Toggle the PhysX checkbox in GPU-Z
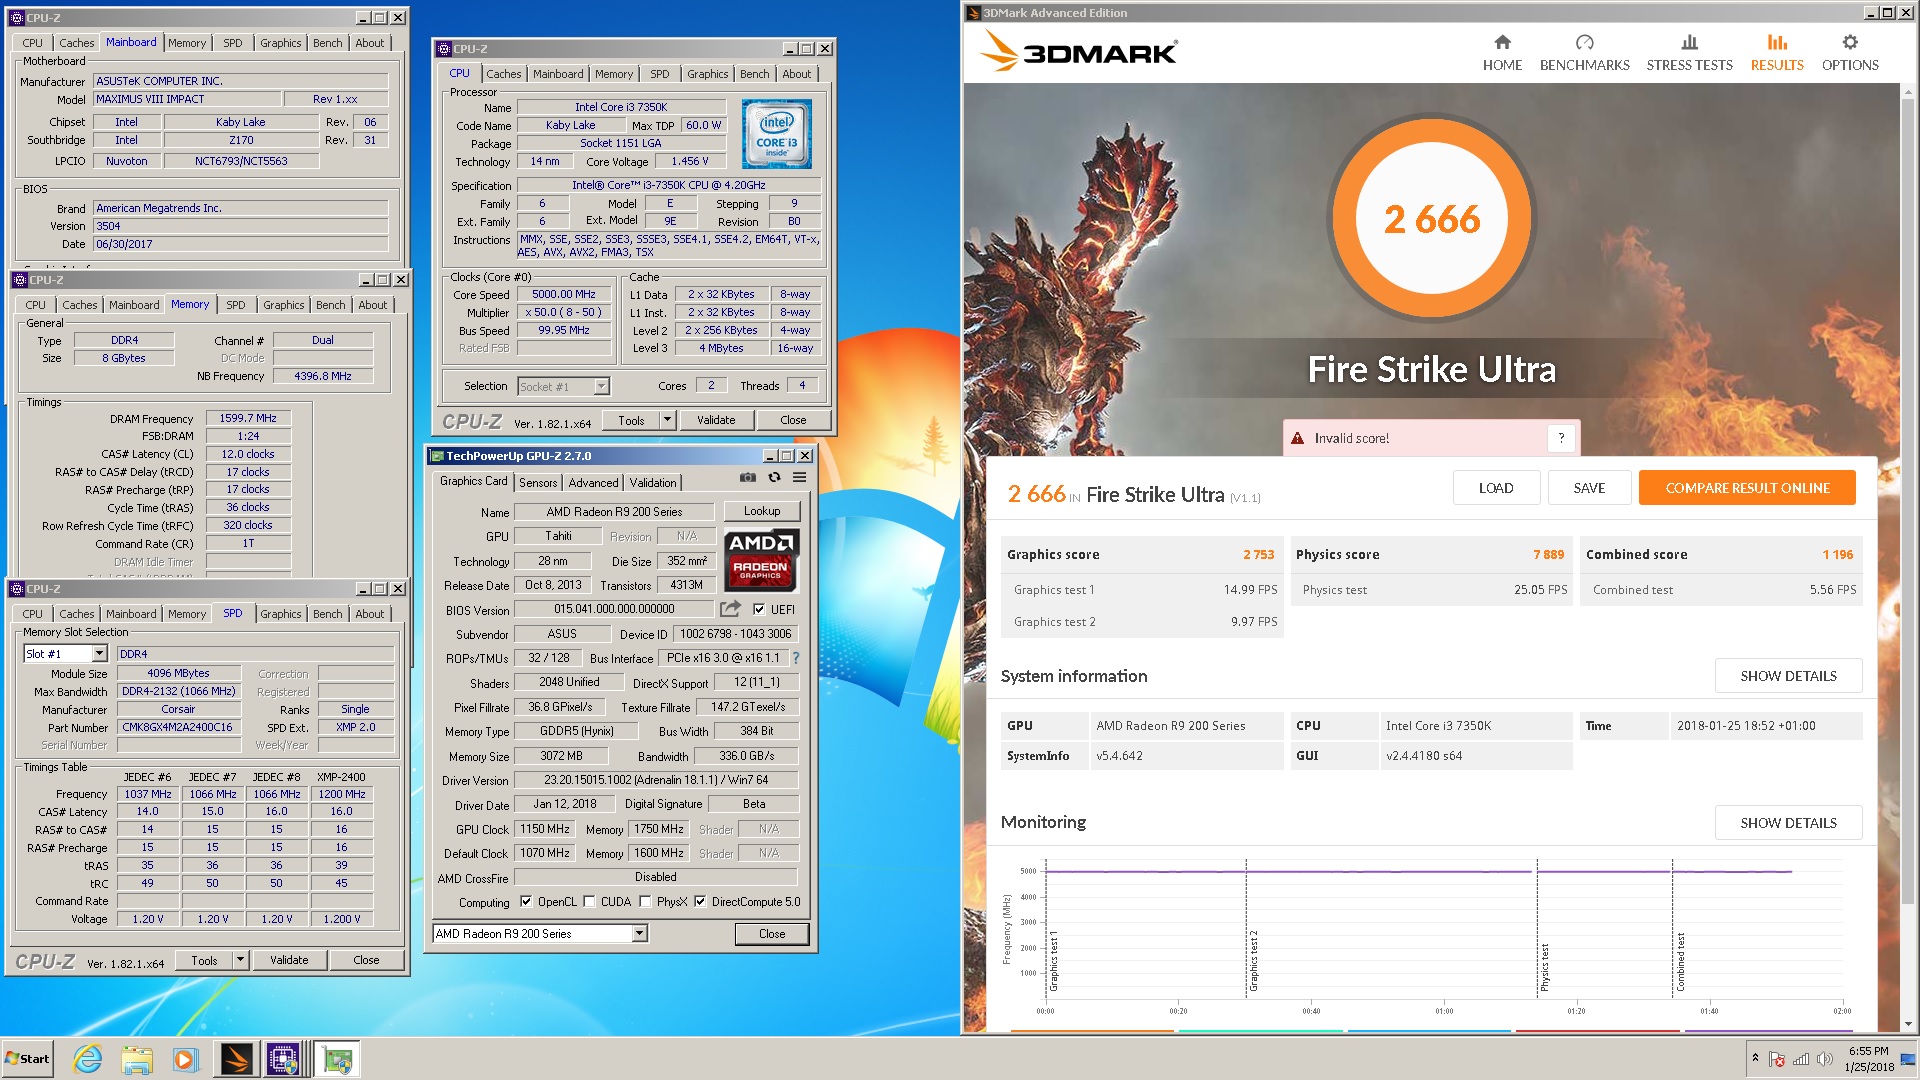This screenshot has width=1920, height=1080. 645,902
